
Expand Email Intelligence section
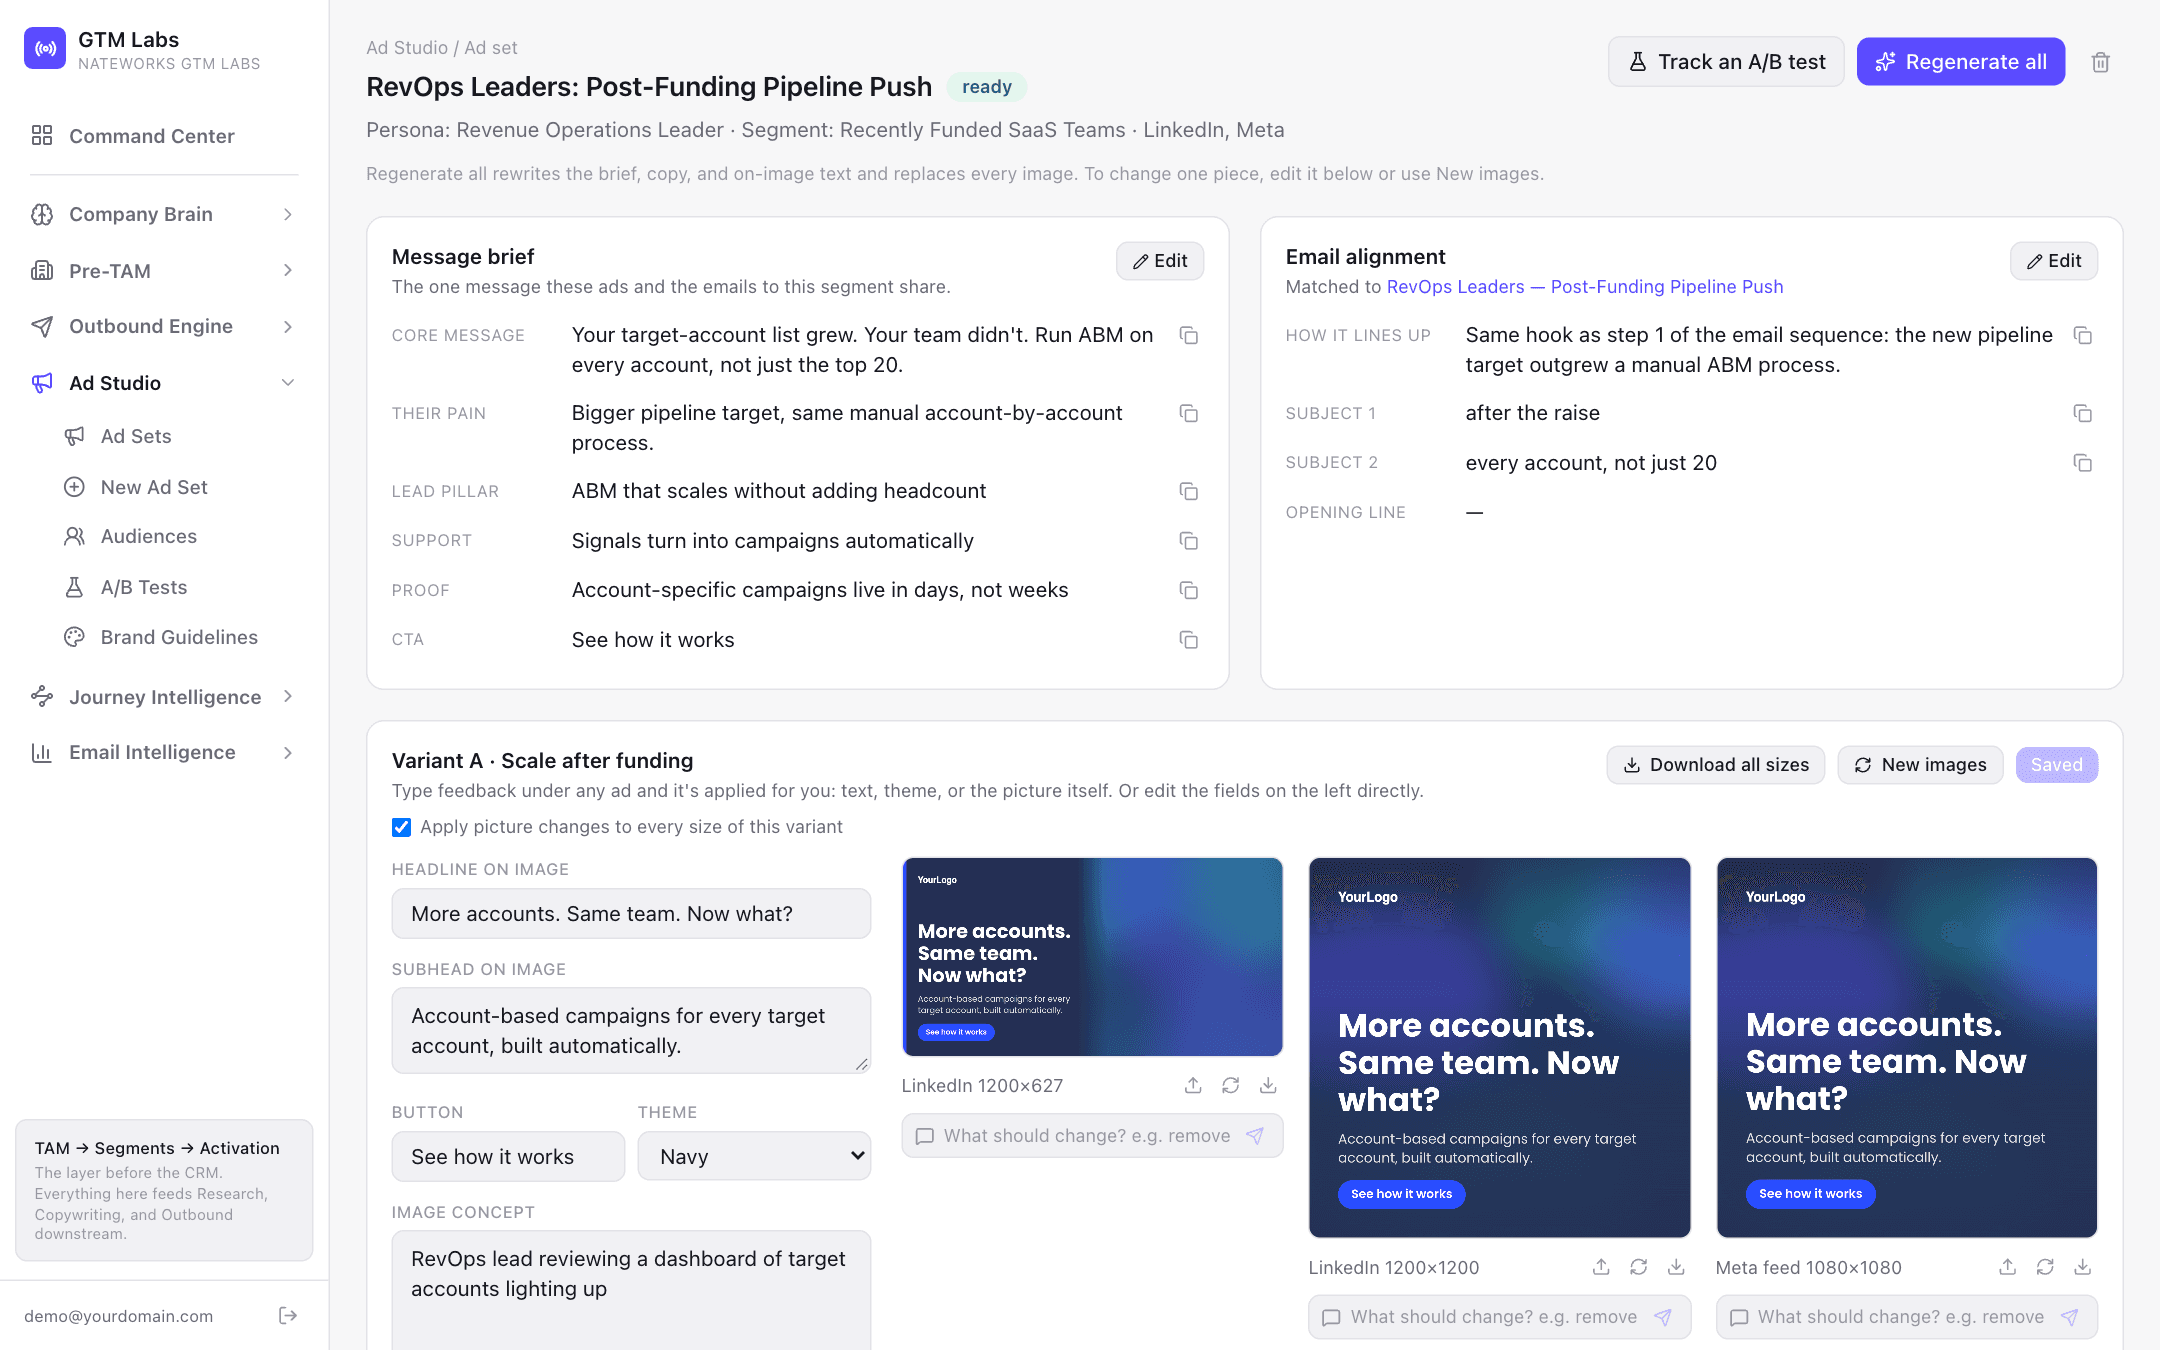point(164,752)
